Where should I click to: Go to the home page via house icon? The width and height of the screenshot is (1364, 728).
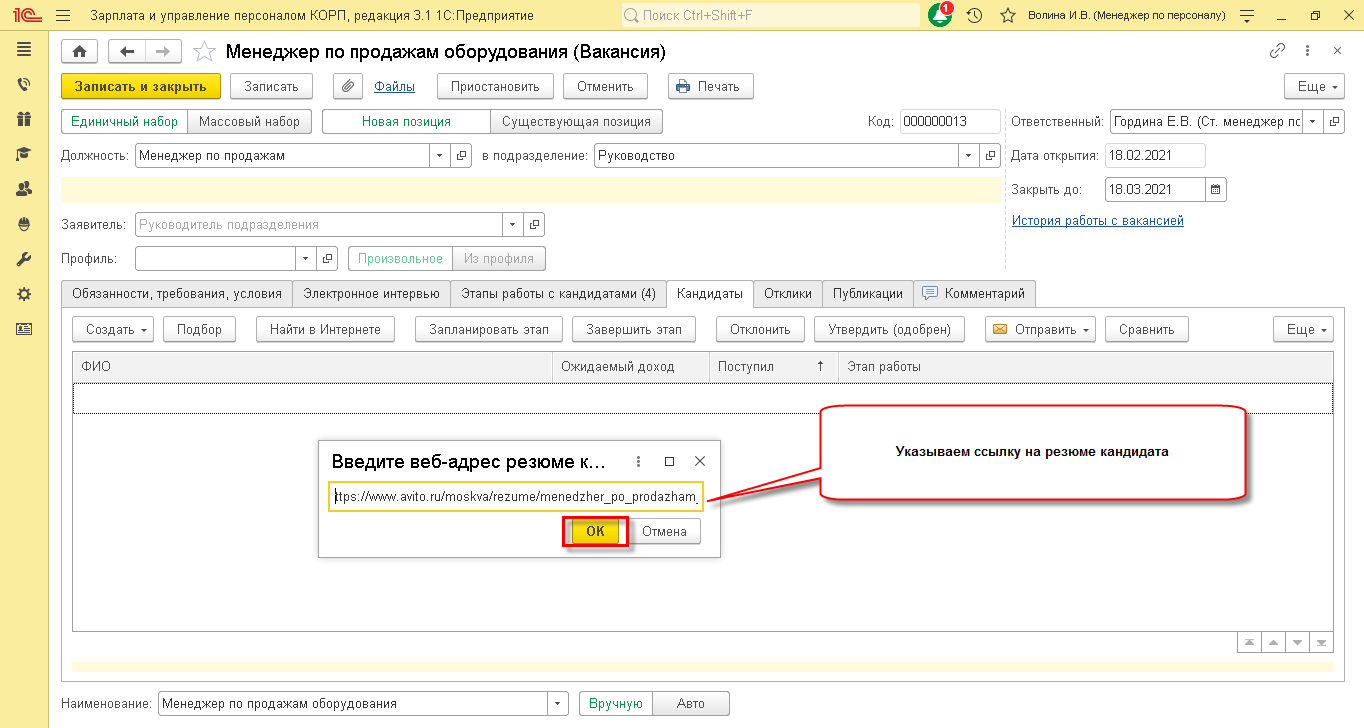tap(80, 52)
